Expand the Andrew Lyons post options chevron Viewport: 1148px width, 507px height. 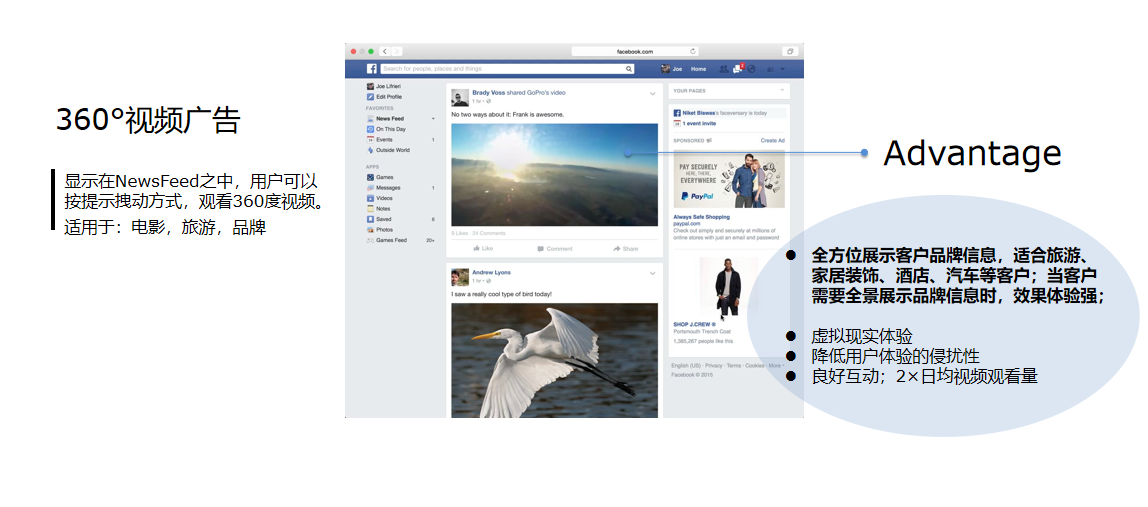pos(652,273)
